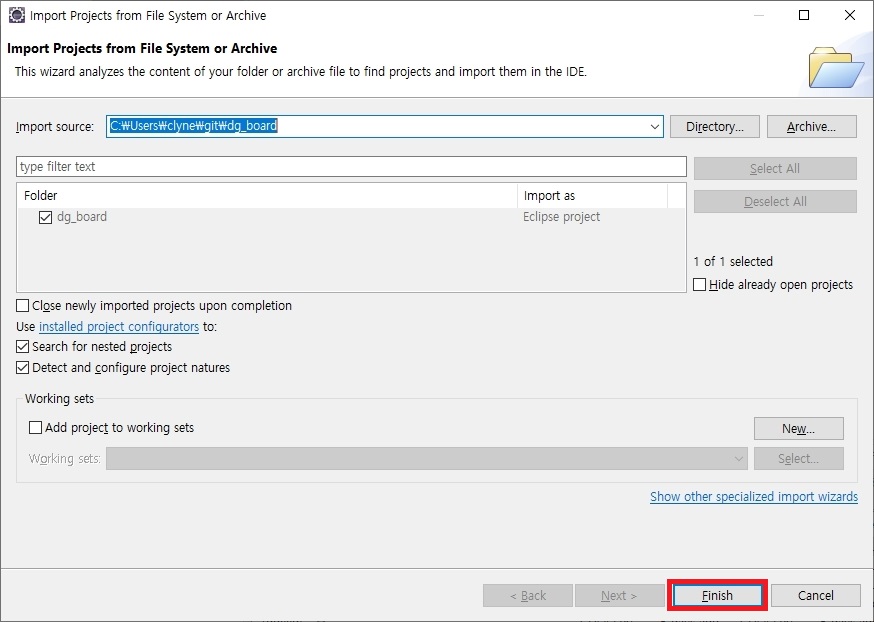Maximize the import dialog window

804,15
